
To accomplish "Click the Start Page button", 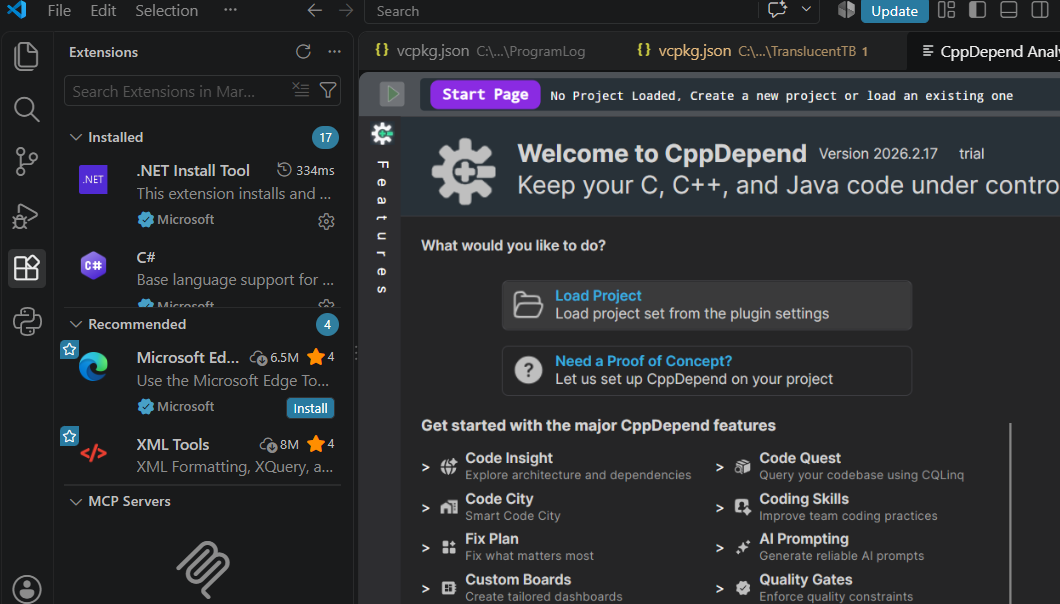I will click(x=485, y=95).
